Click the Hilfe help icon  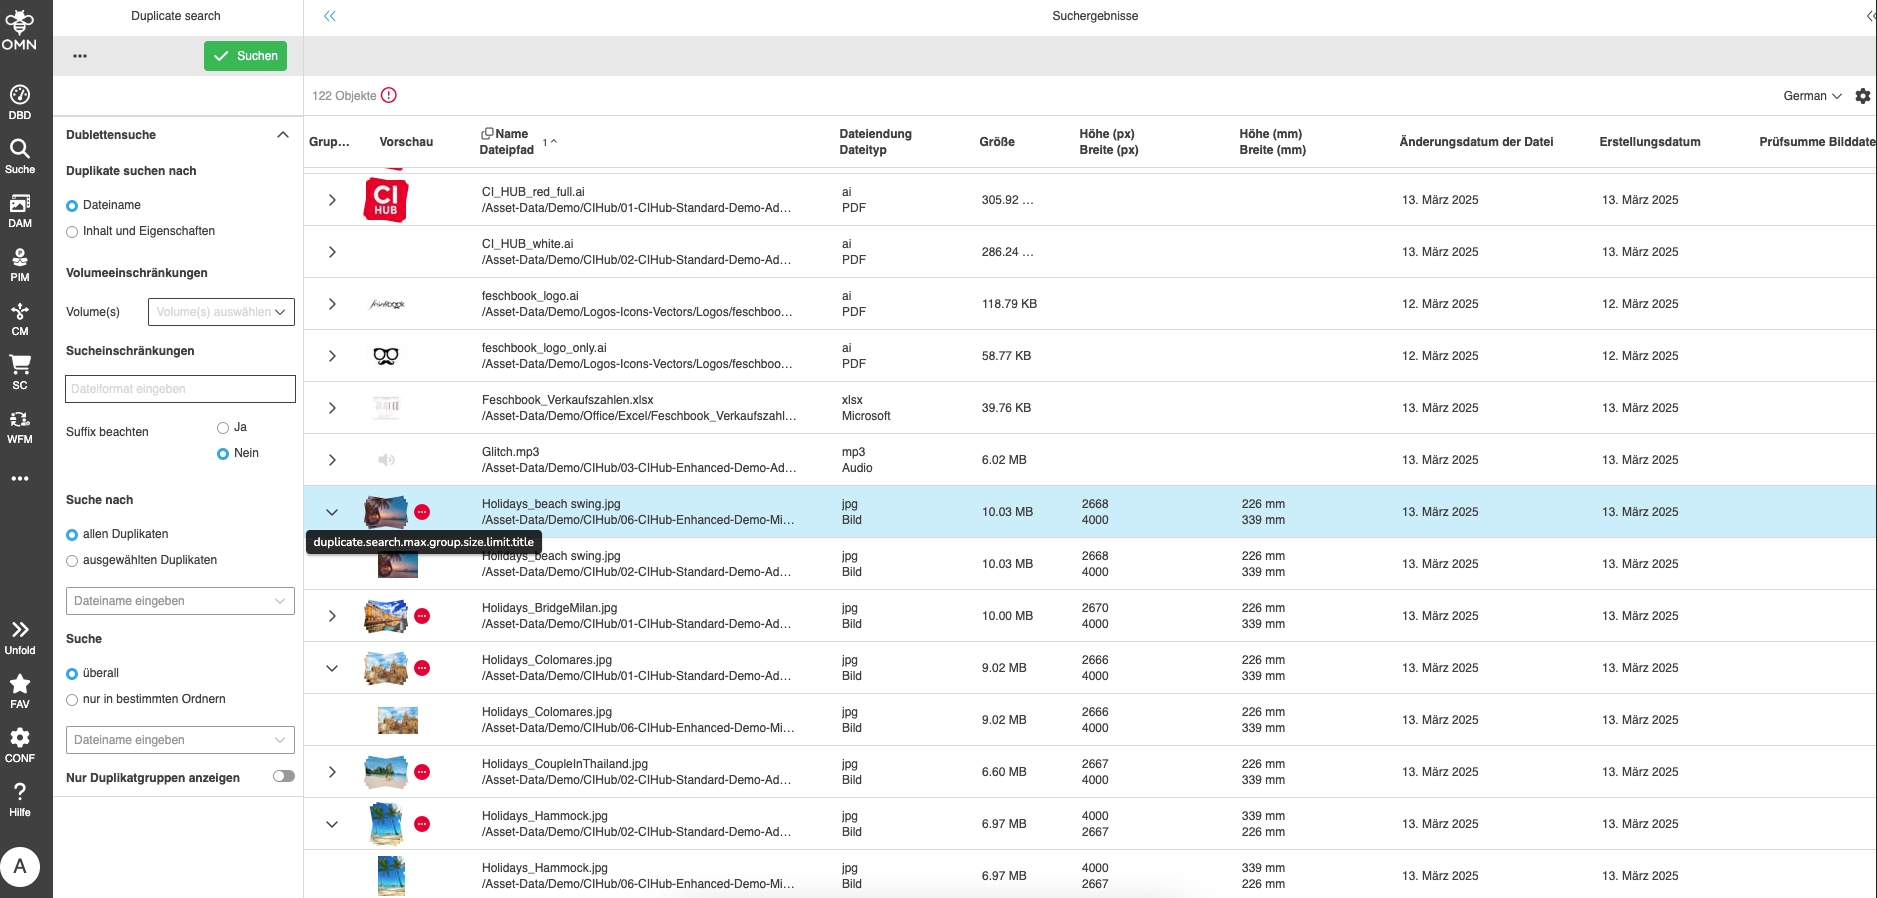20,799
